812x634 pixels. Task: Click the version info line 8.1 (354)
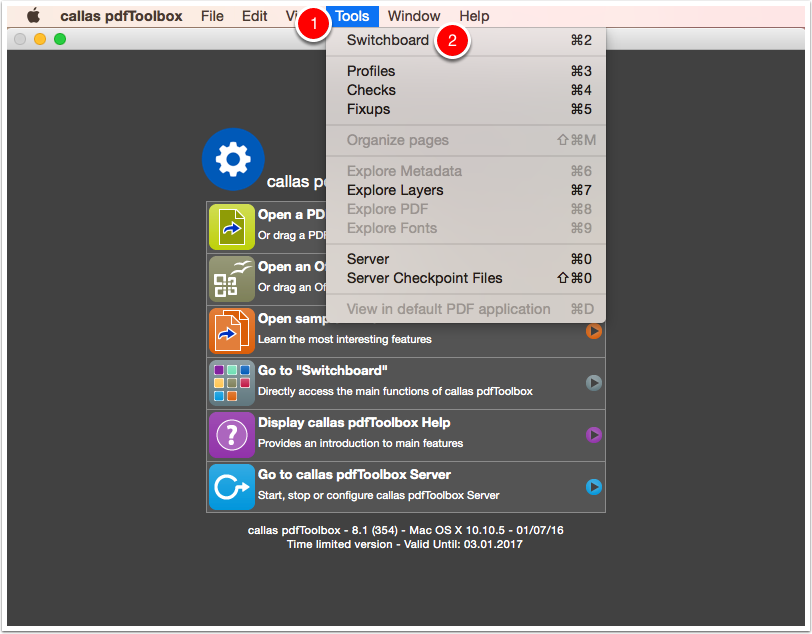pyautogui.click(x=405, y=530)
